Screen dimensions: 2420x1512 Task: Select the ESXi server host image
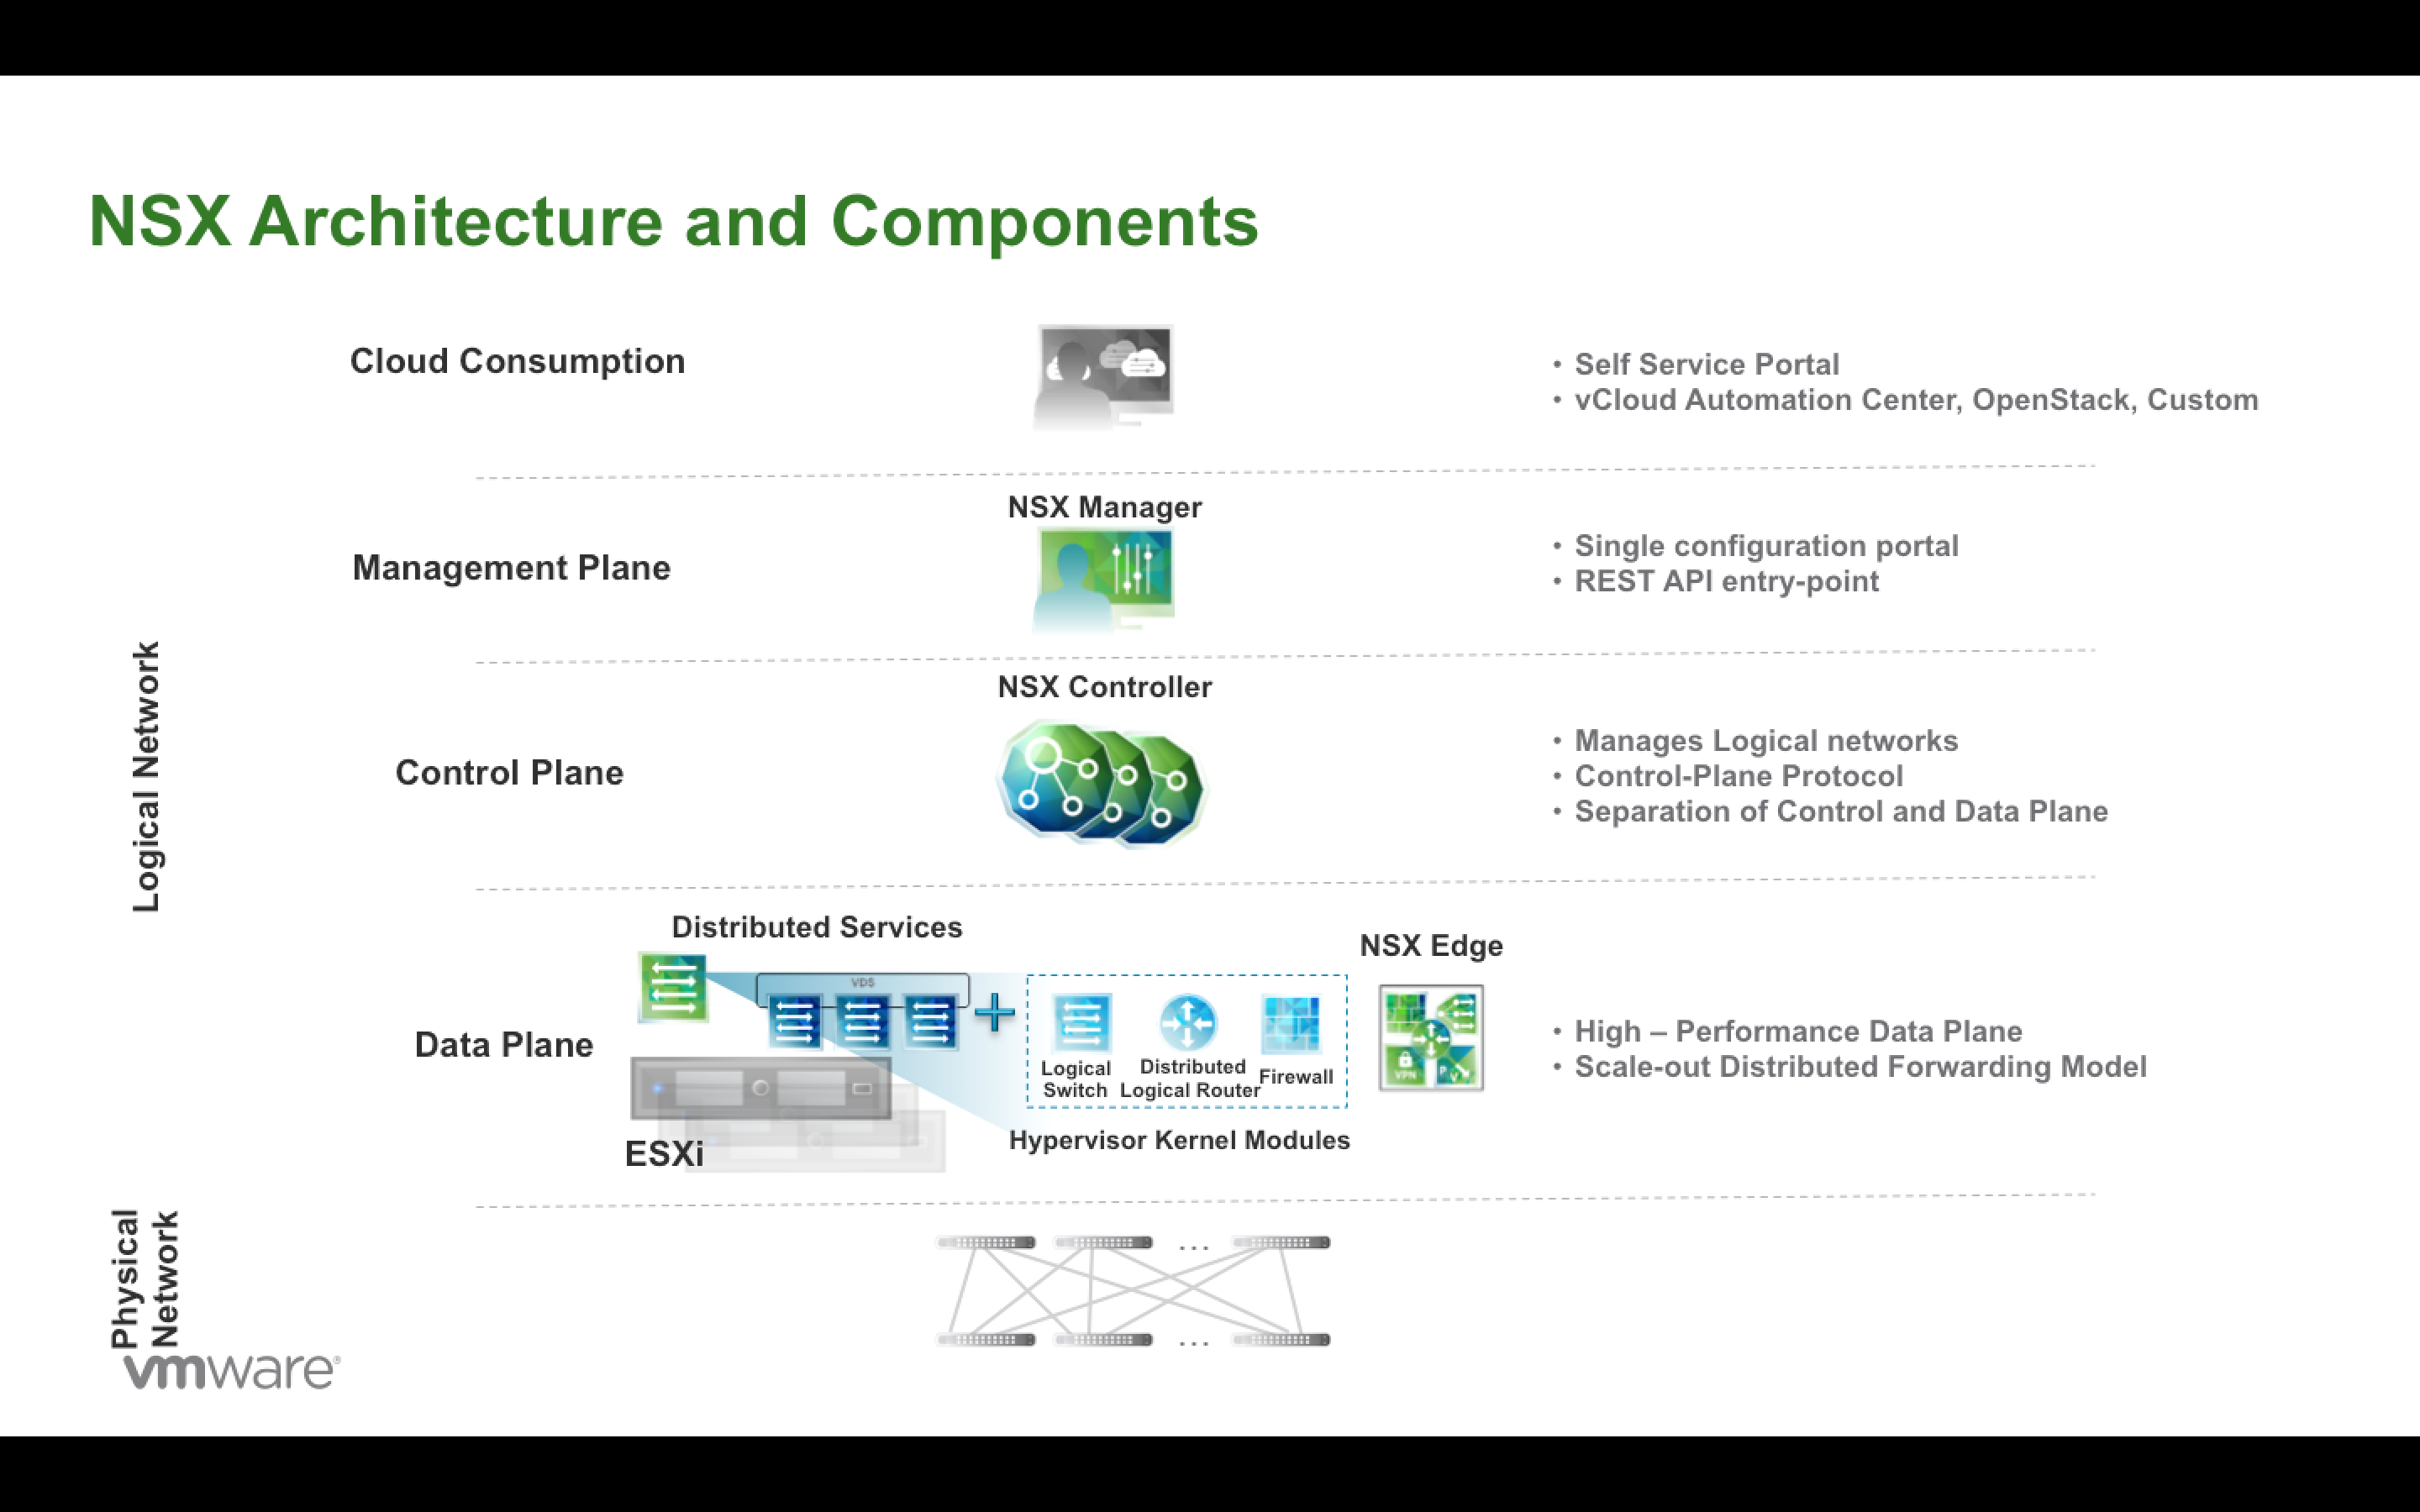coord(761,1089)
